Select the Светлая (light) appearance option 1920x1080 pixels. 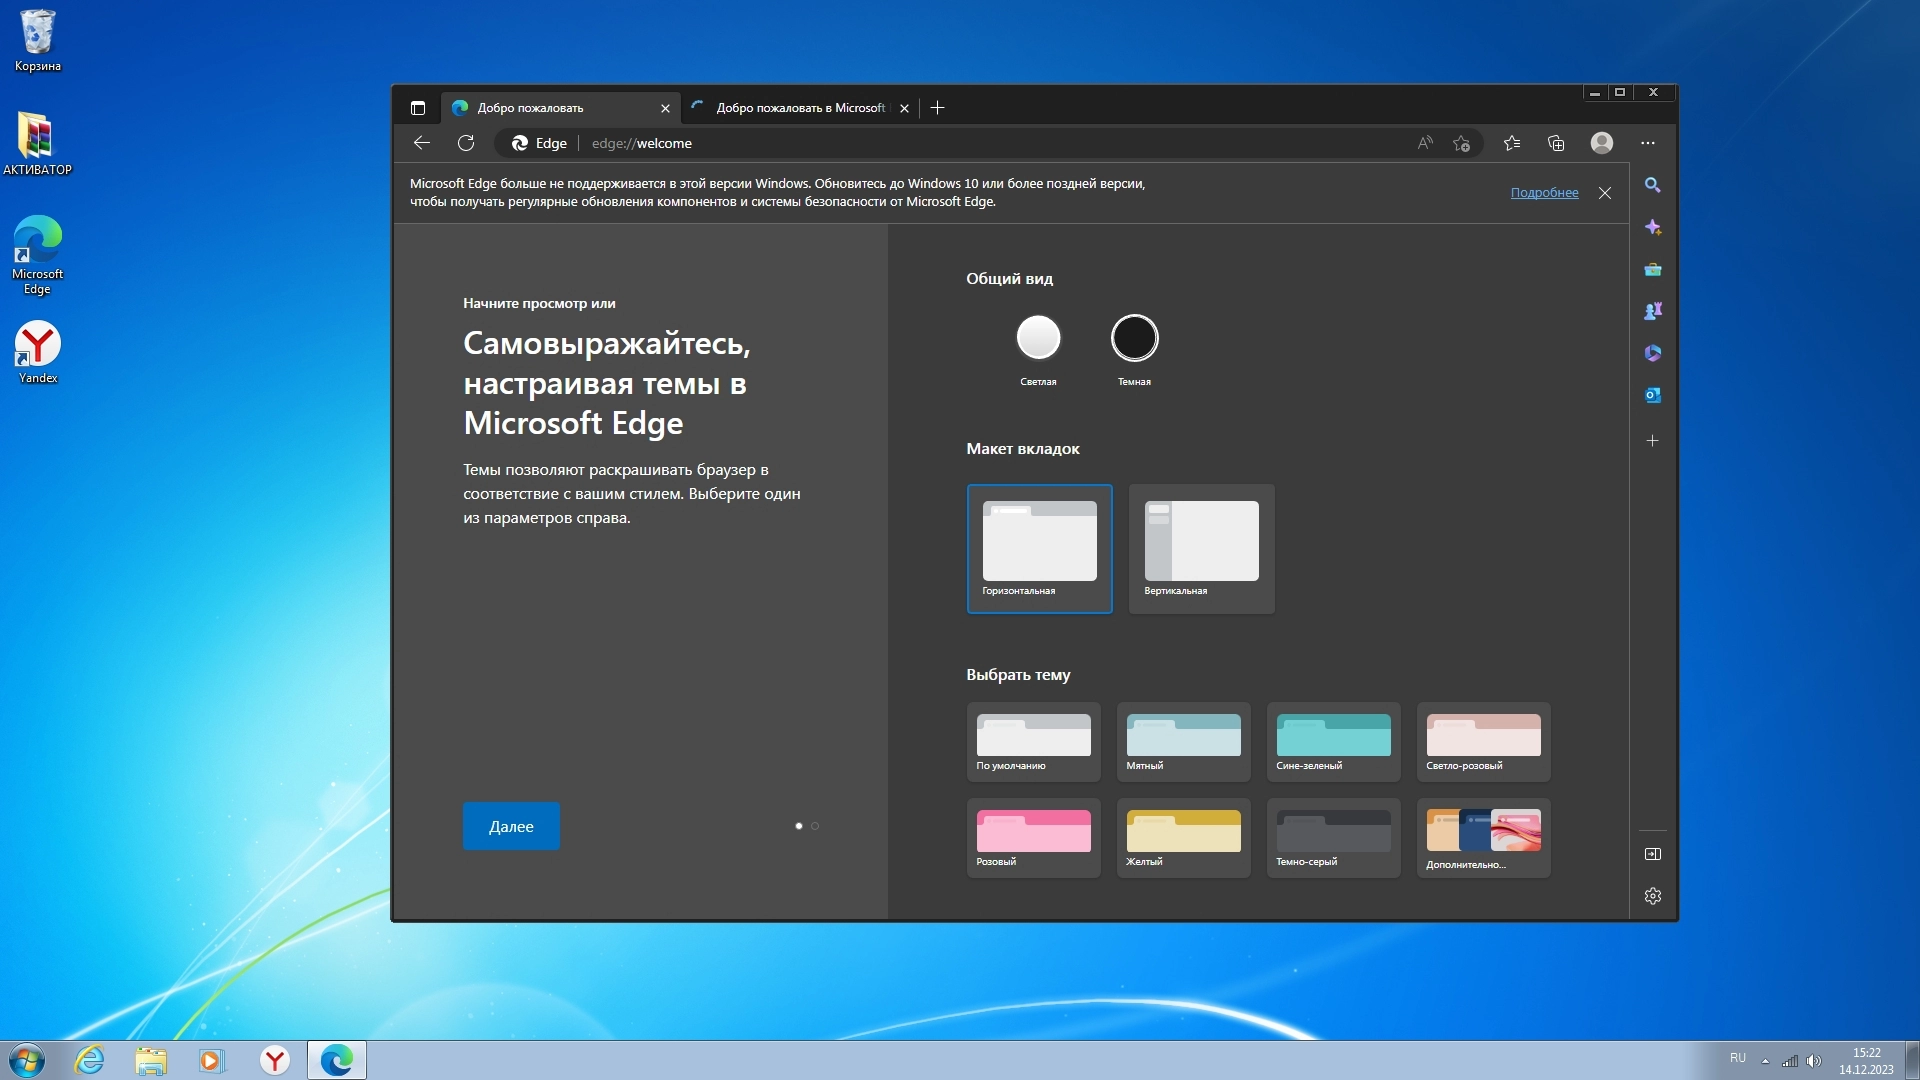(x=1038, y=338)
